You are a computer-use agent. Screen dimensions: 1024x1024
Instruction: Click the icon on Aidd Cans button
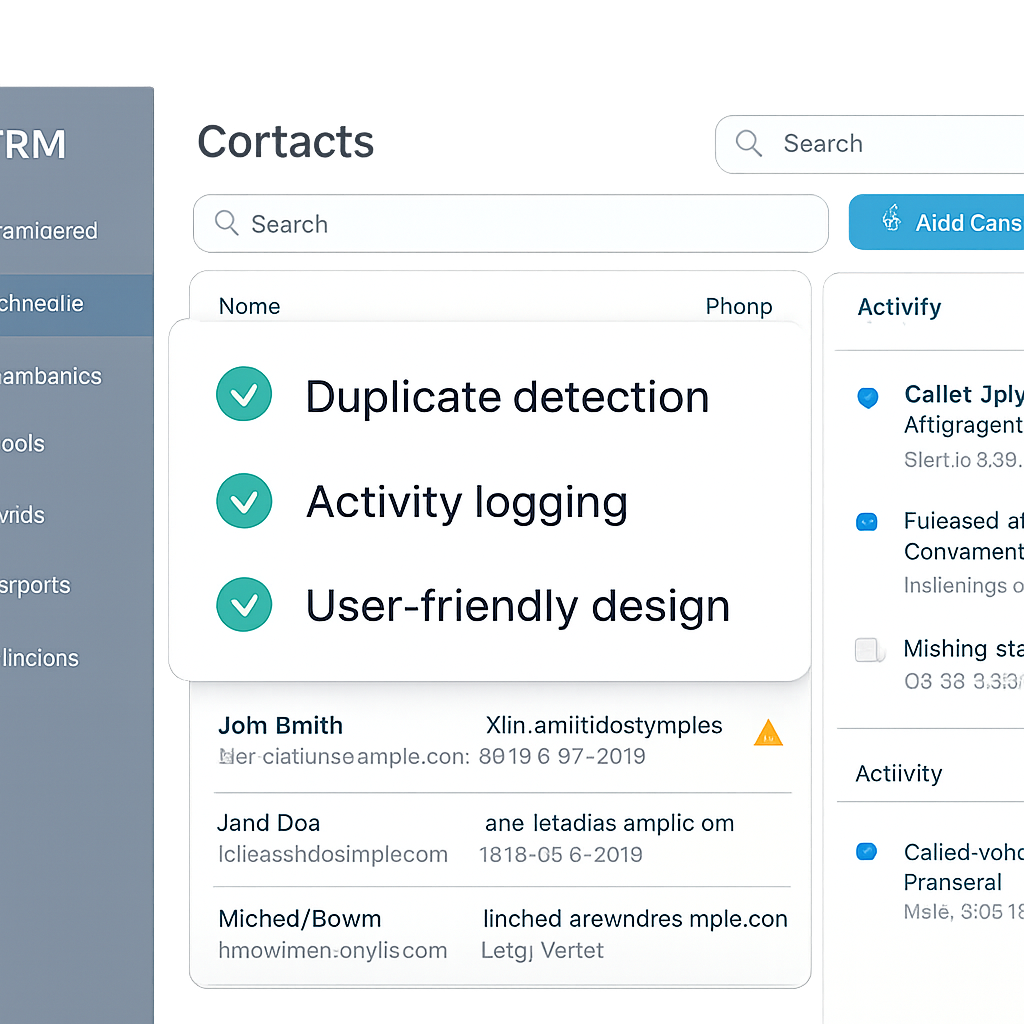(892, 218)
